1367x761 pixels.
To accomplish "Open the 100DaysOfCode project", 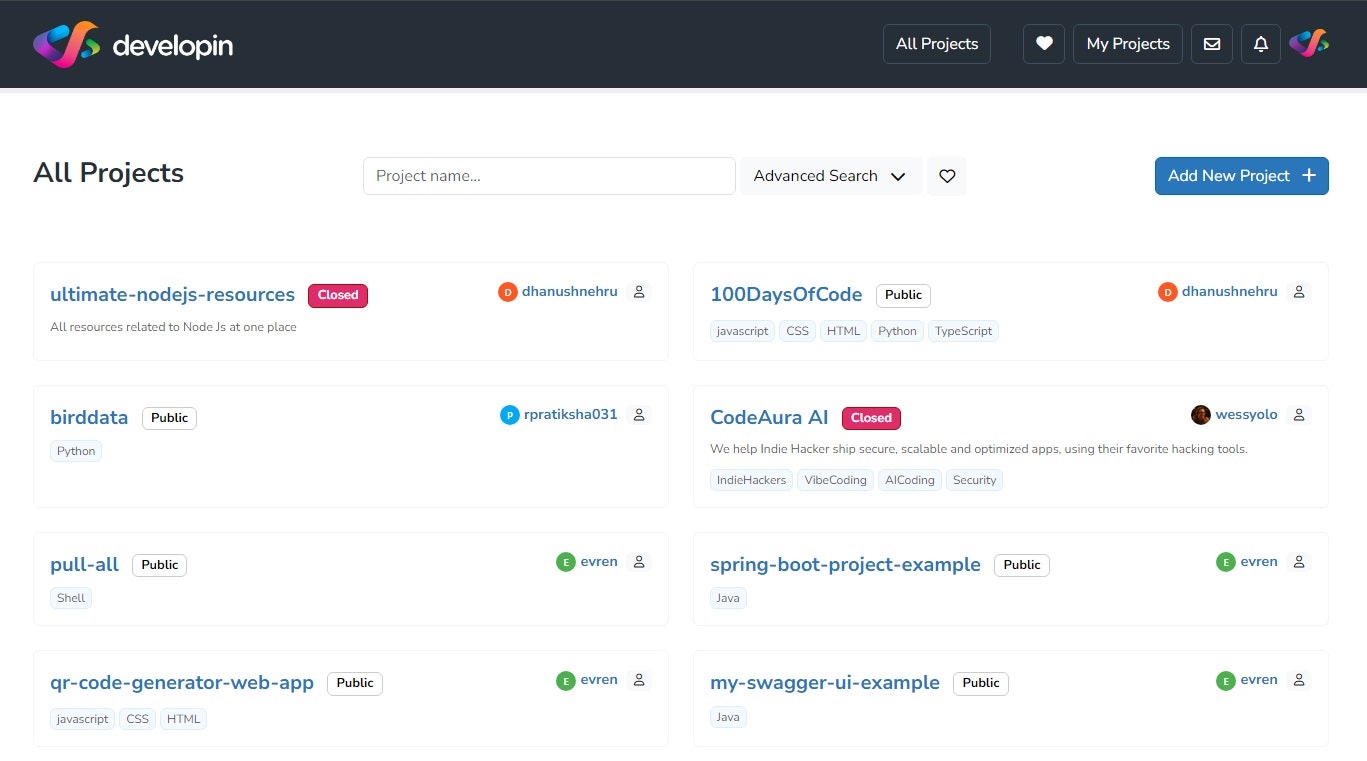I will (786, 294).
